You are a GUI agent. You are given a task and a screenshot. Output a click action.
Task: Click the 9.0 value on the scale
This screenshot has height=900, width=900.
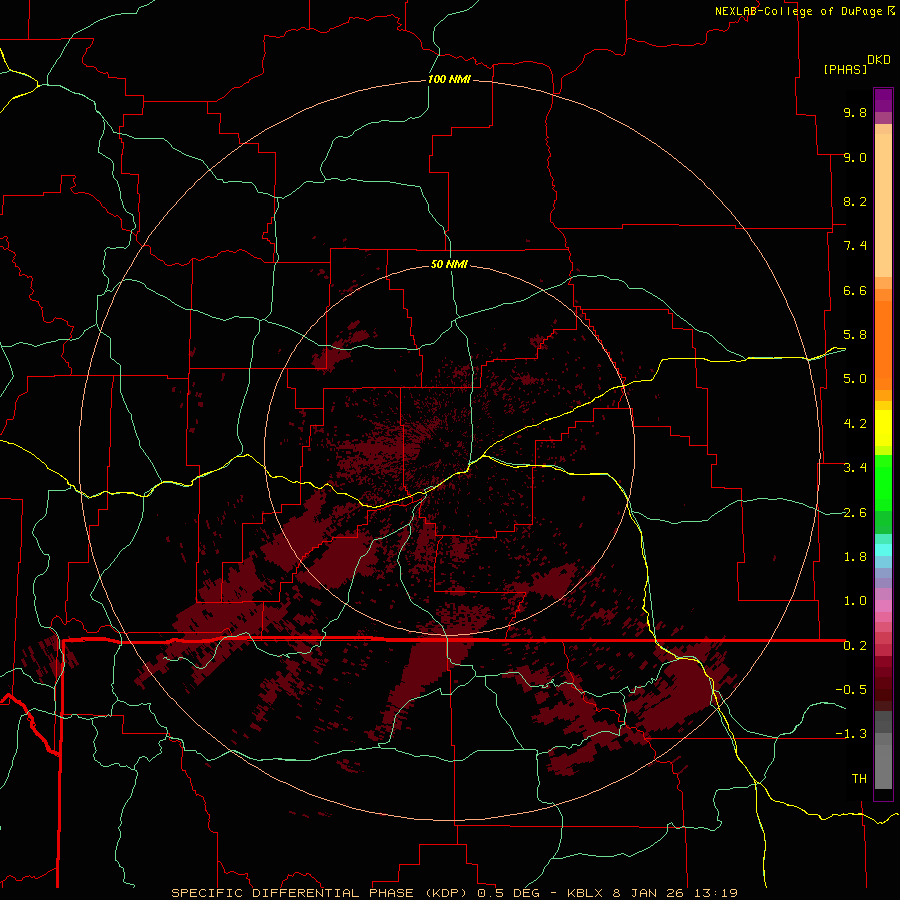point(855,157)
